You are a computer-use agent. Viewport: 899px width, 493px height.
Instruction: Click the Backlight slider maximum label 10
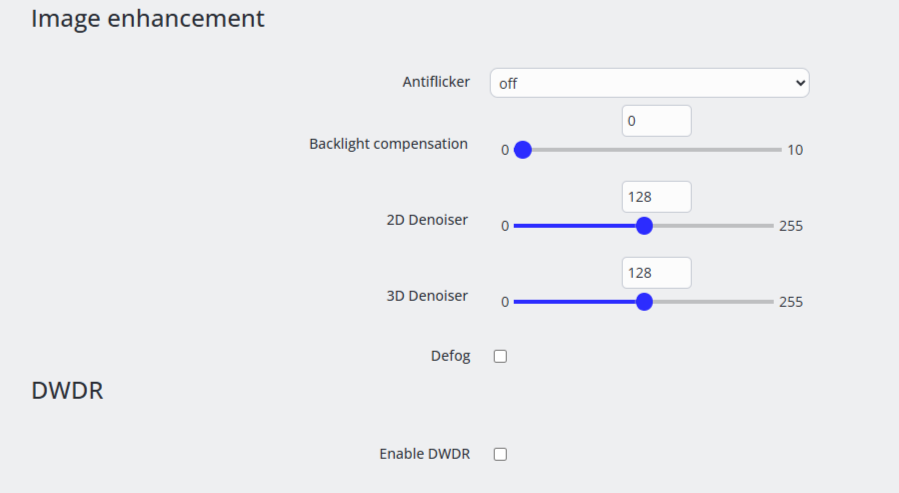point(795,150)
